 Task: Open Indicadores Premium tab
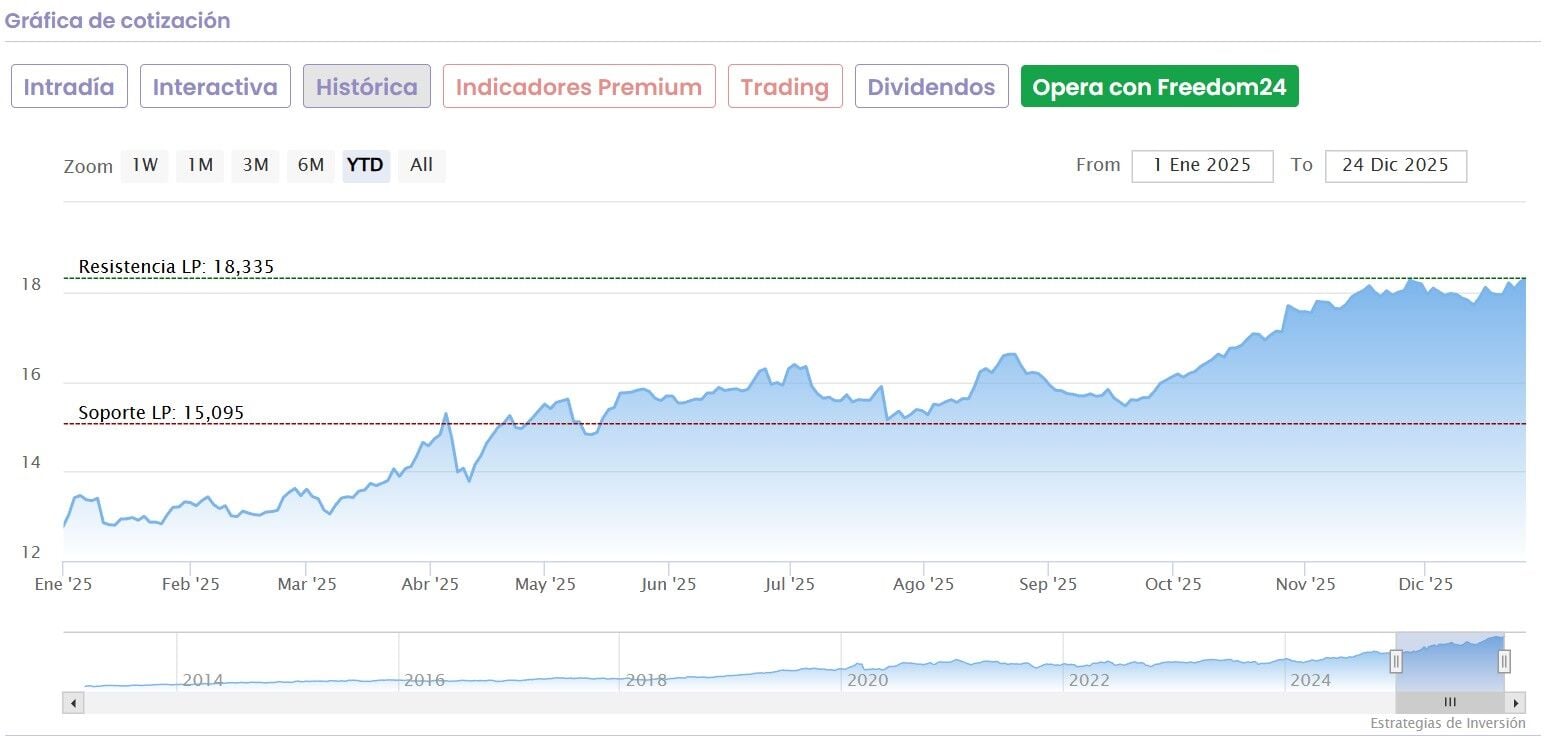(x=579, y=87)
